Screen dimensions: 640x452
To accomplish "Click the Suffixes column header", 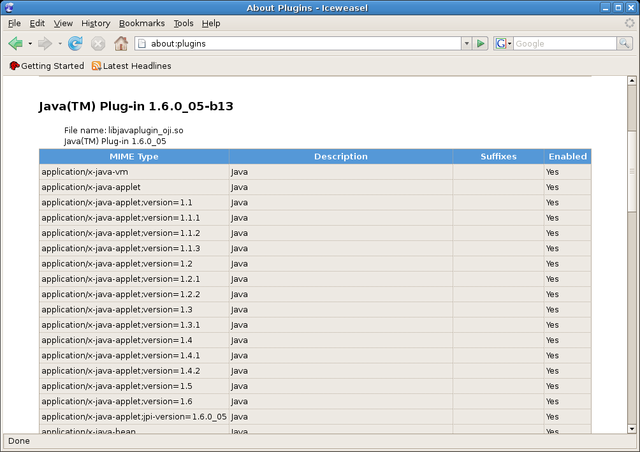I will [x=498, y=156].
